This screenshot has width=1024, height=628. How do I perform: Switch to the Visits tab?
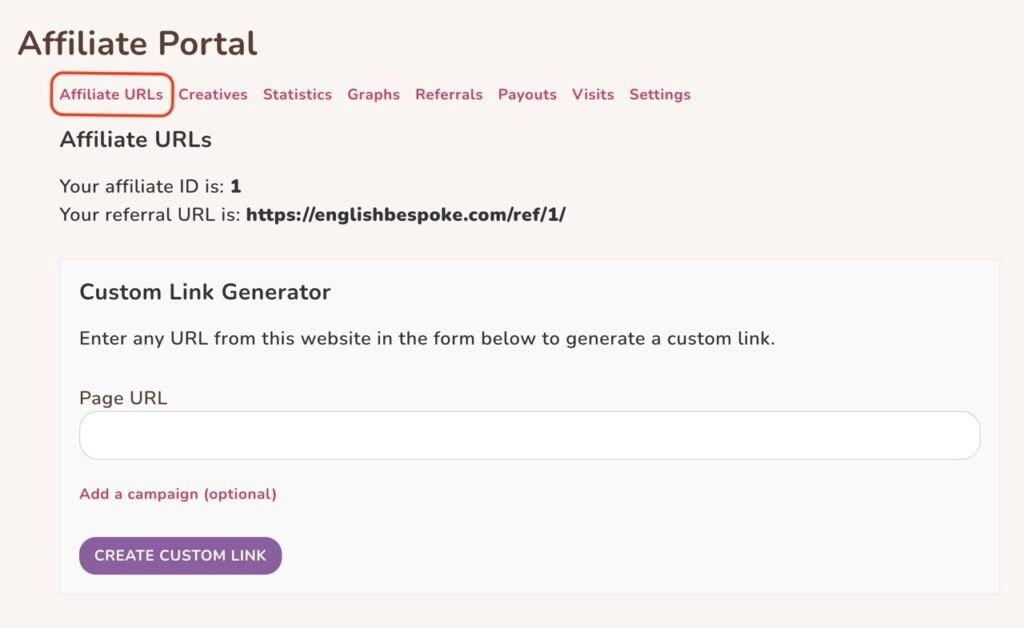pyautogui.click(x=593, y=94)
